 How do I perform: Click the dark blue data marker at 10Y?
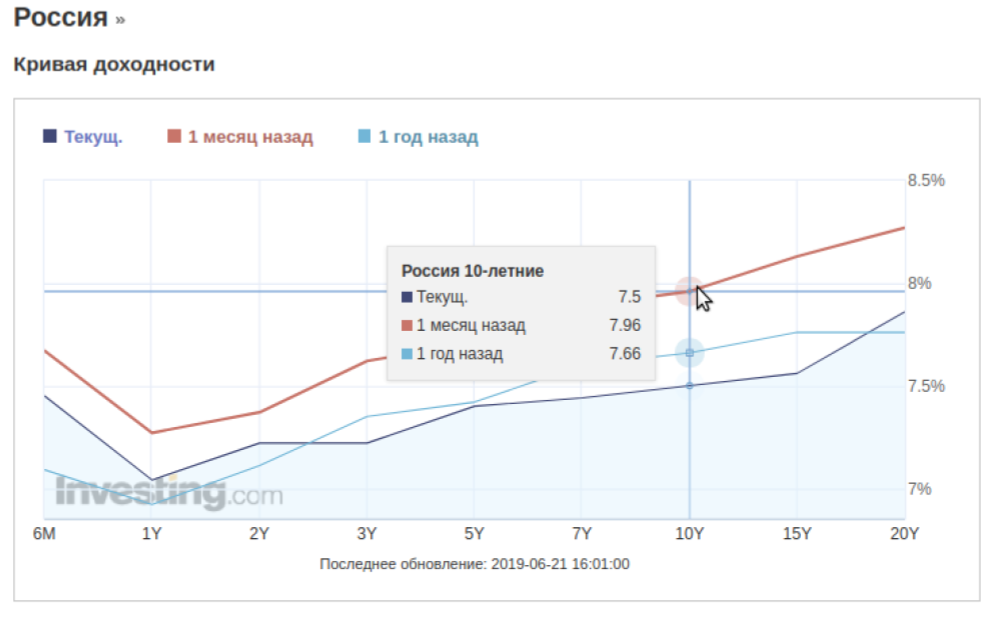coord(689,385)
